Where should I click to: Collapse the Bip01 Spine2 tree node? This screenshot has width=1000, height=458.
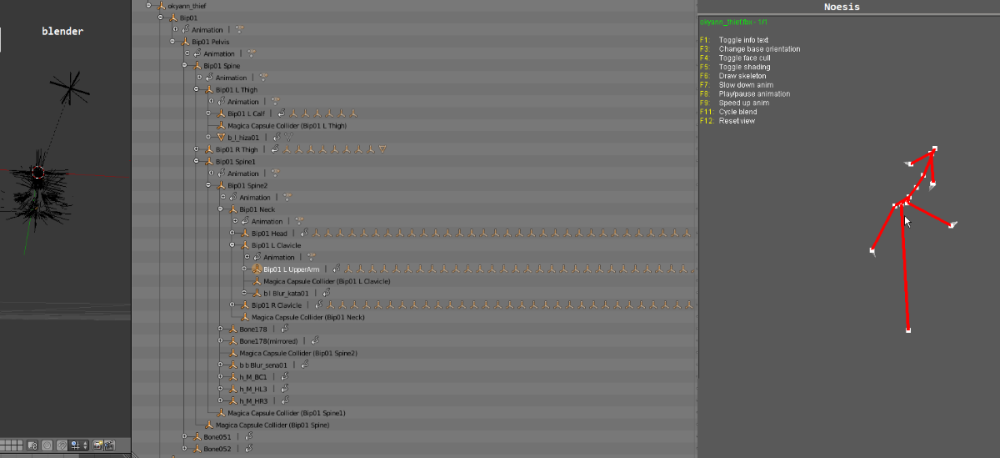(x=209, y=186)
